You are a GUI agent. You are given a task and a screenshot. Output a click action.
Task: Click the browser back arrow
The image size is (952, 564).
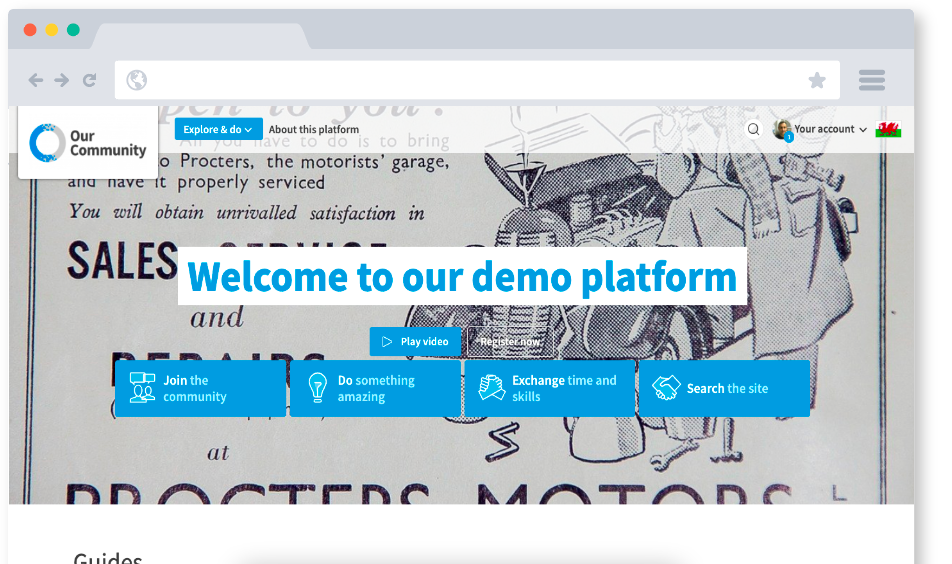tap(36, 80)
